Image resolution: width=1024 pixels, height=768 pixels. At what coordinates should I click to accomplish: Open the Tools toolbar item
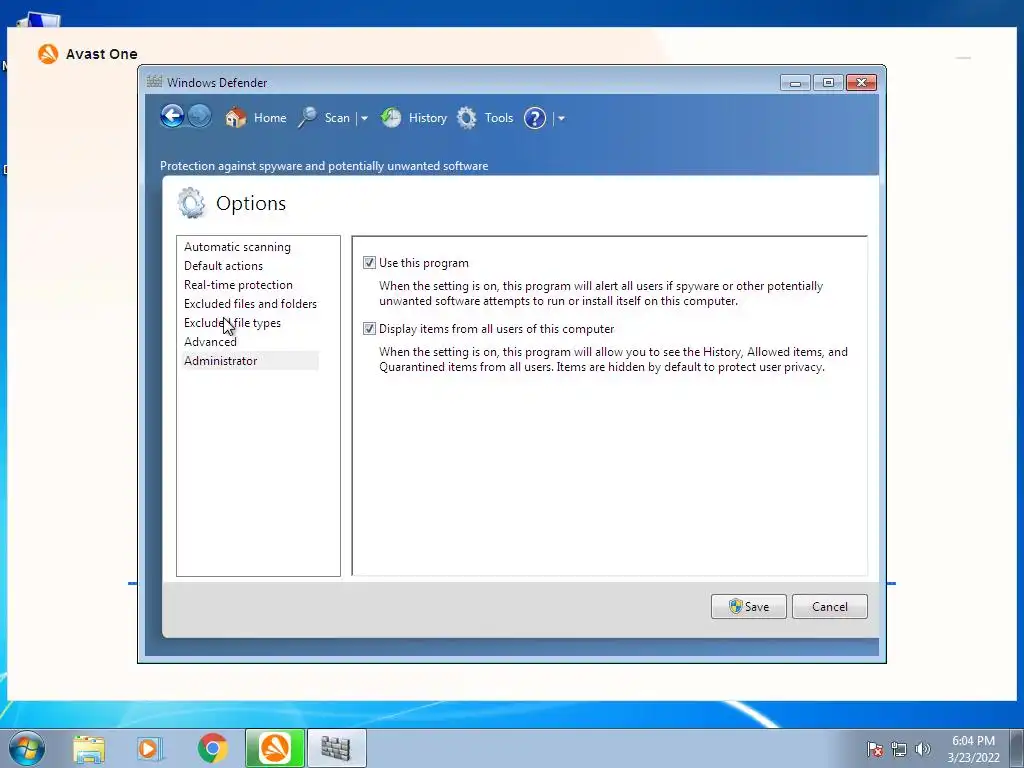[x=499, y=118]
